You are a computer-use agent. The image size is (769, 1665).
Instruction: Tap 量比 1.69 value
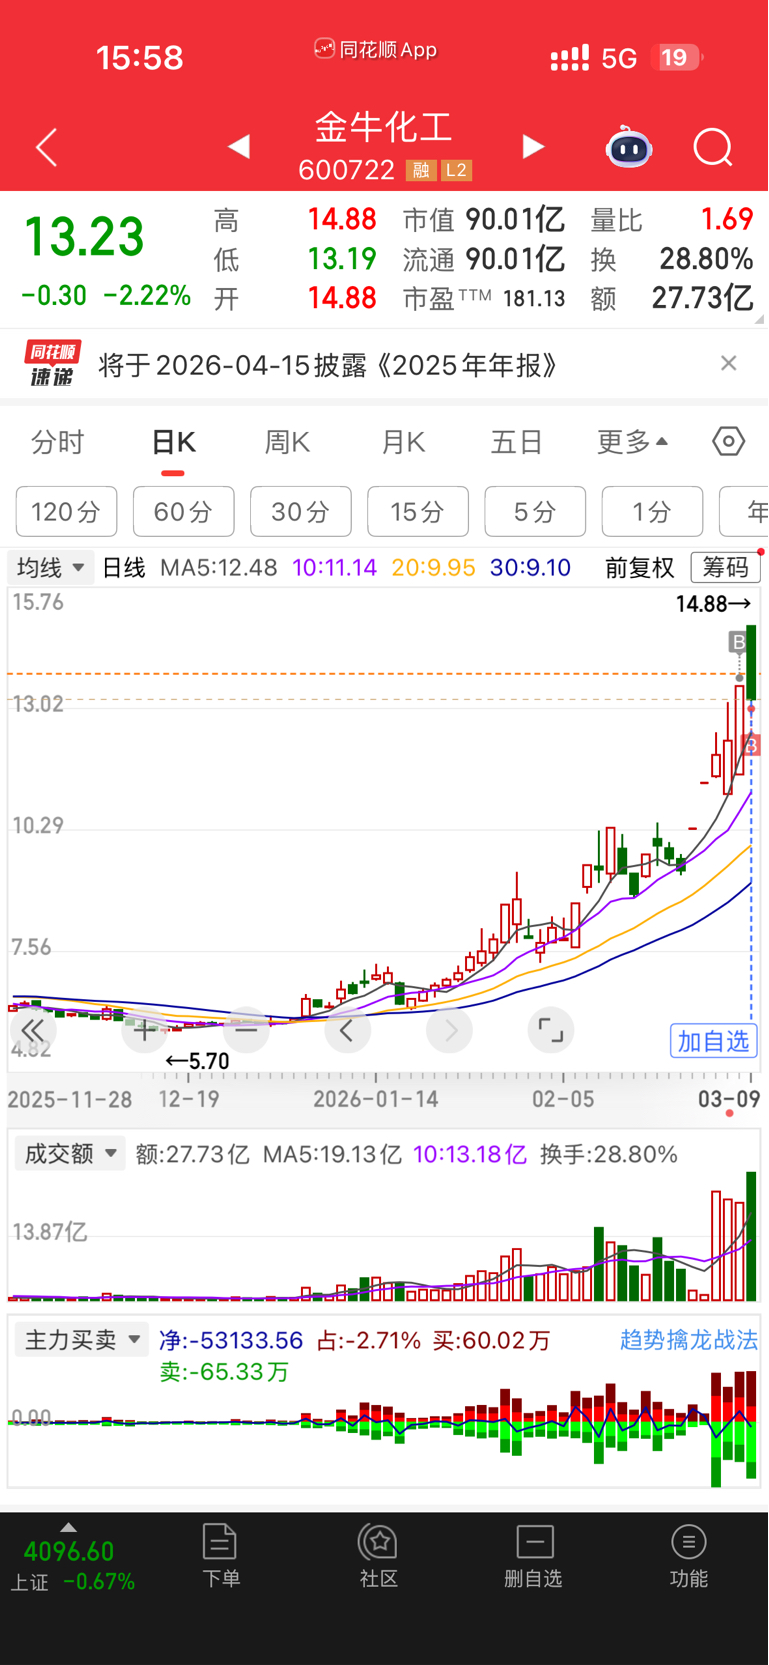pyautogui.click(x=672, y=220)
